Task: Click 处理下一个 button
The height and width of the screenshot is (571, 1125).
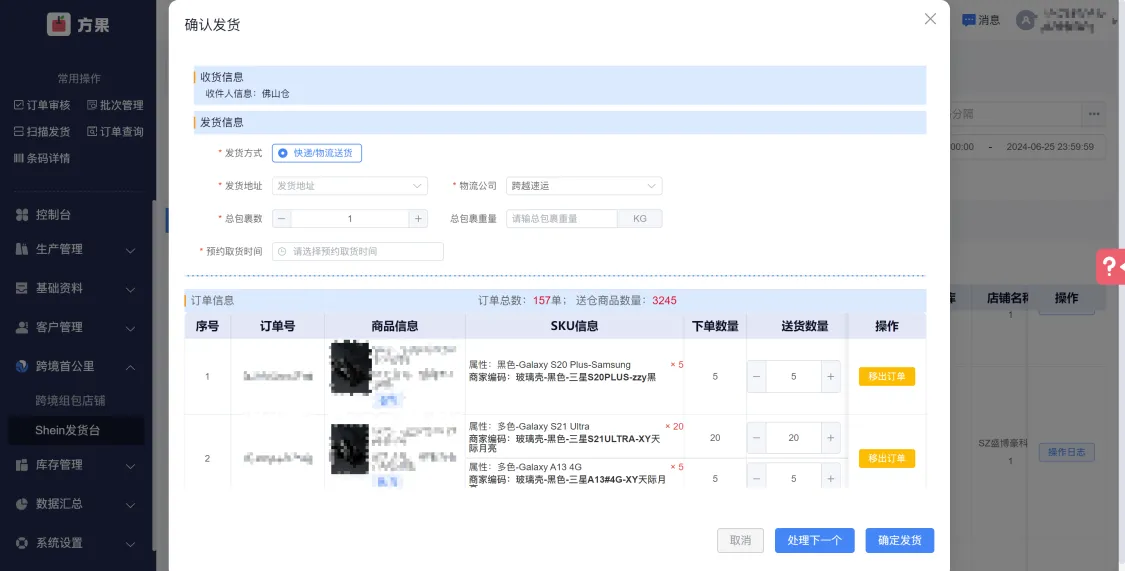Action: [x=814, y=540]
